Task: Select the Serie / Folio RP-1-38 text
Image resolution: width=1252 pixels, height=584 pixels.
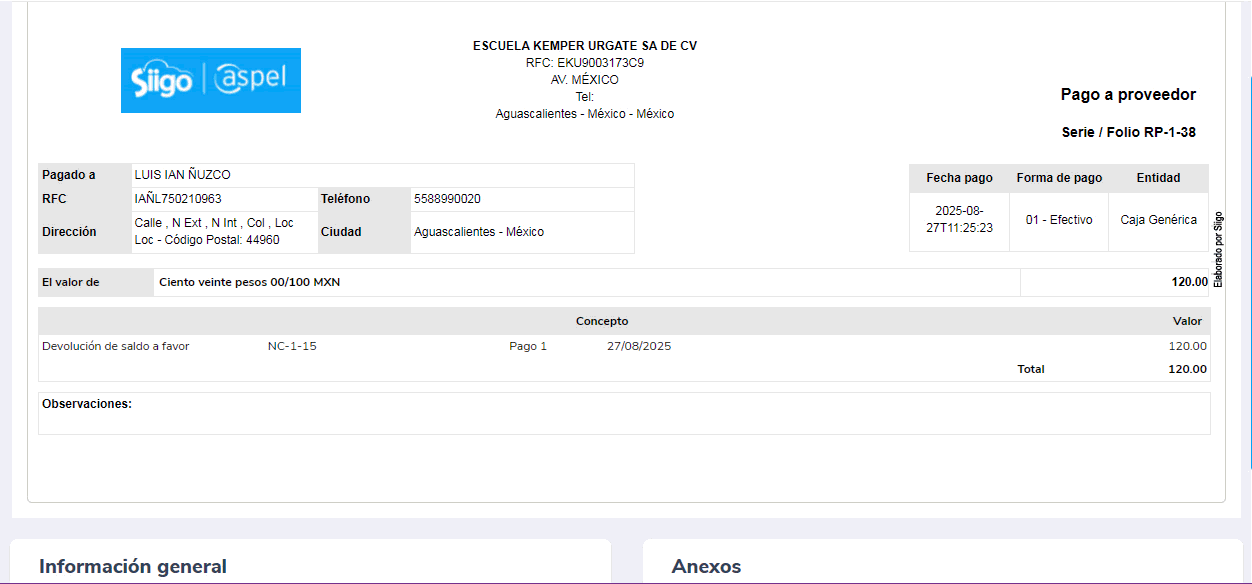Action: point(1128,132)
